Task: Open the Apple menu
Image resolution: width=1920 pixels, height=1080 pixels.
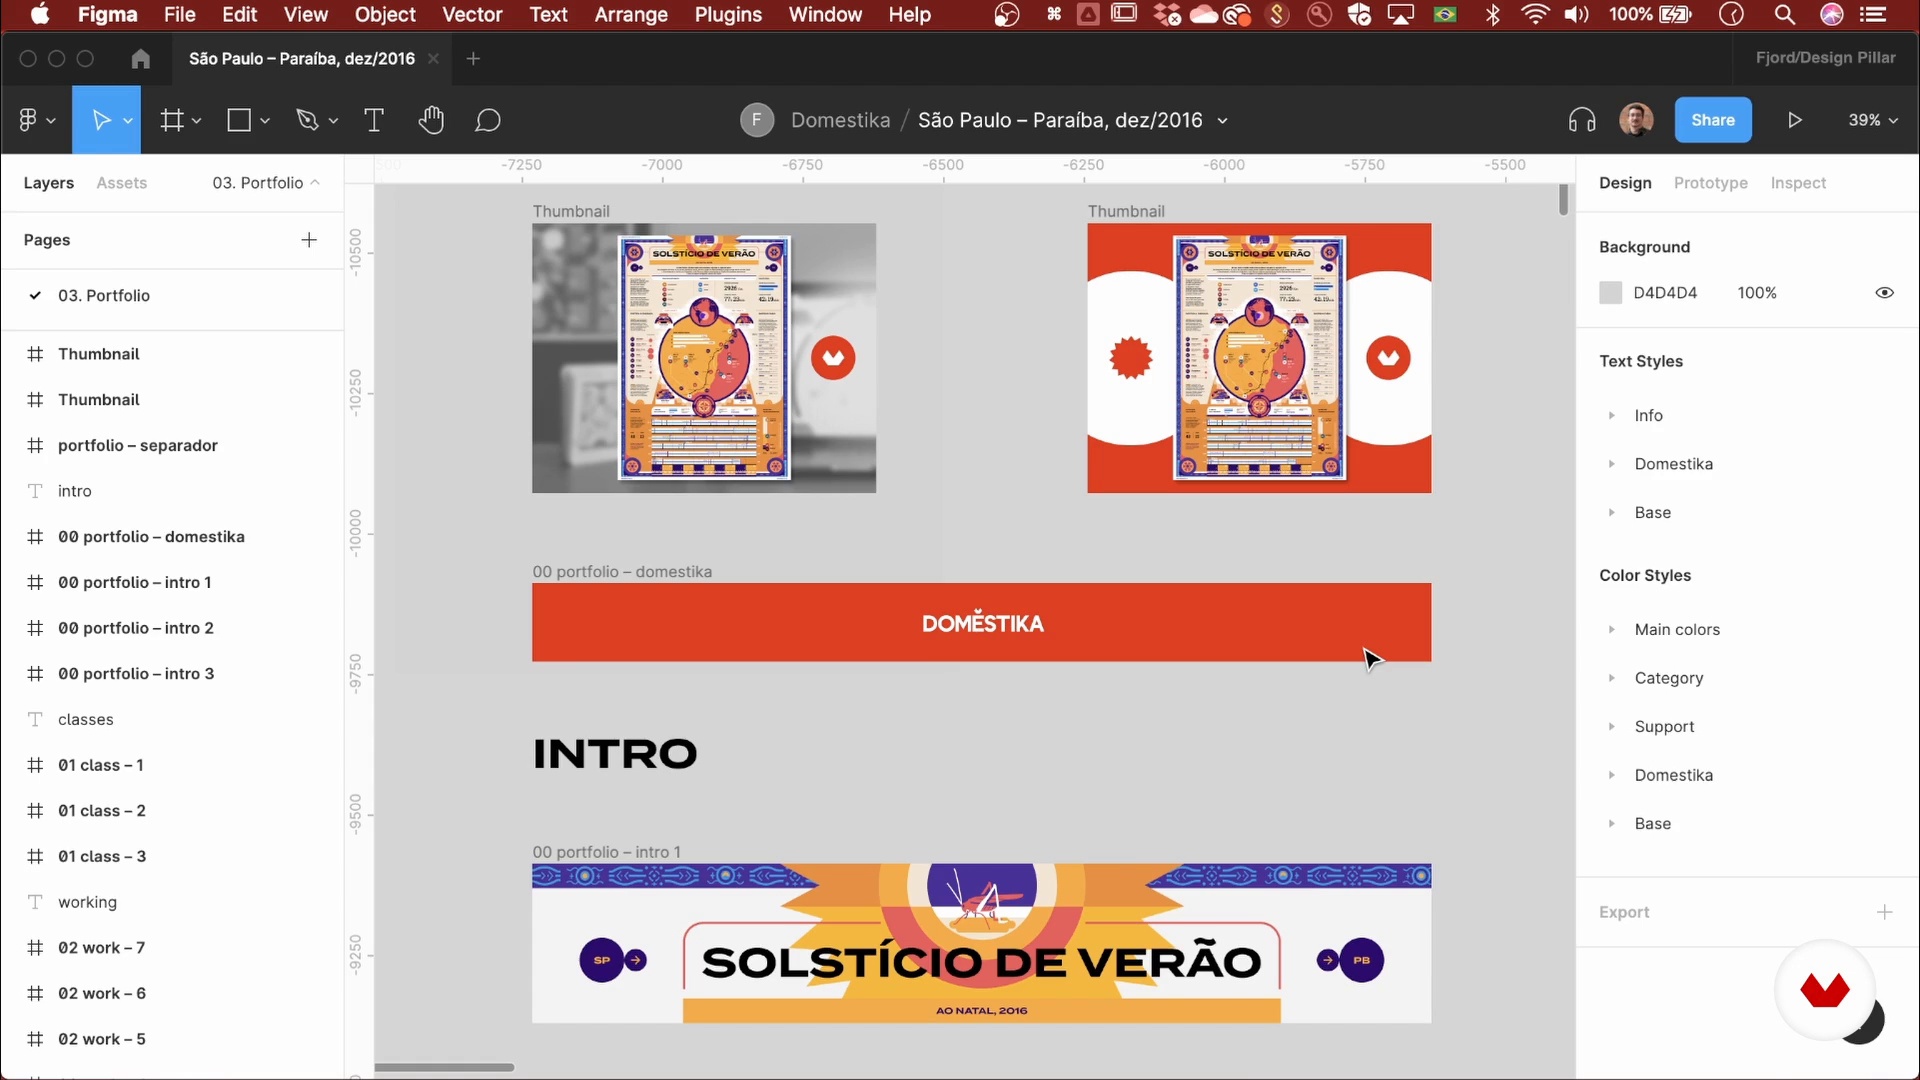Action: pyautogui.click(x=40, y=14)
